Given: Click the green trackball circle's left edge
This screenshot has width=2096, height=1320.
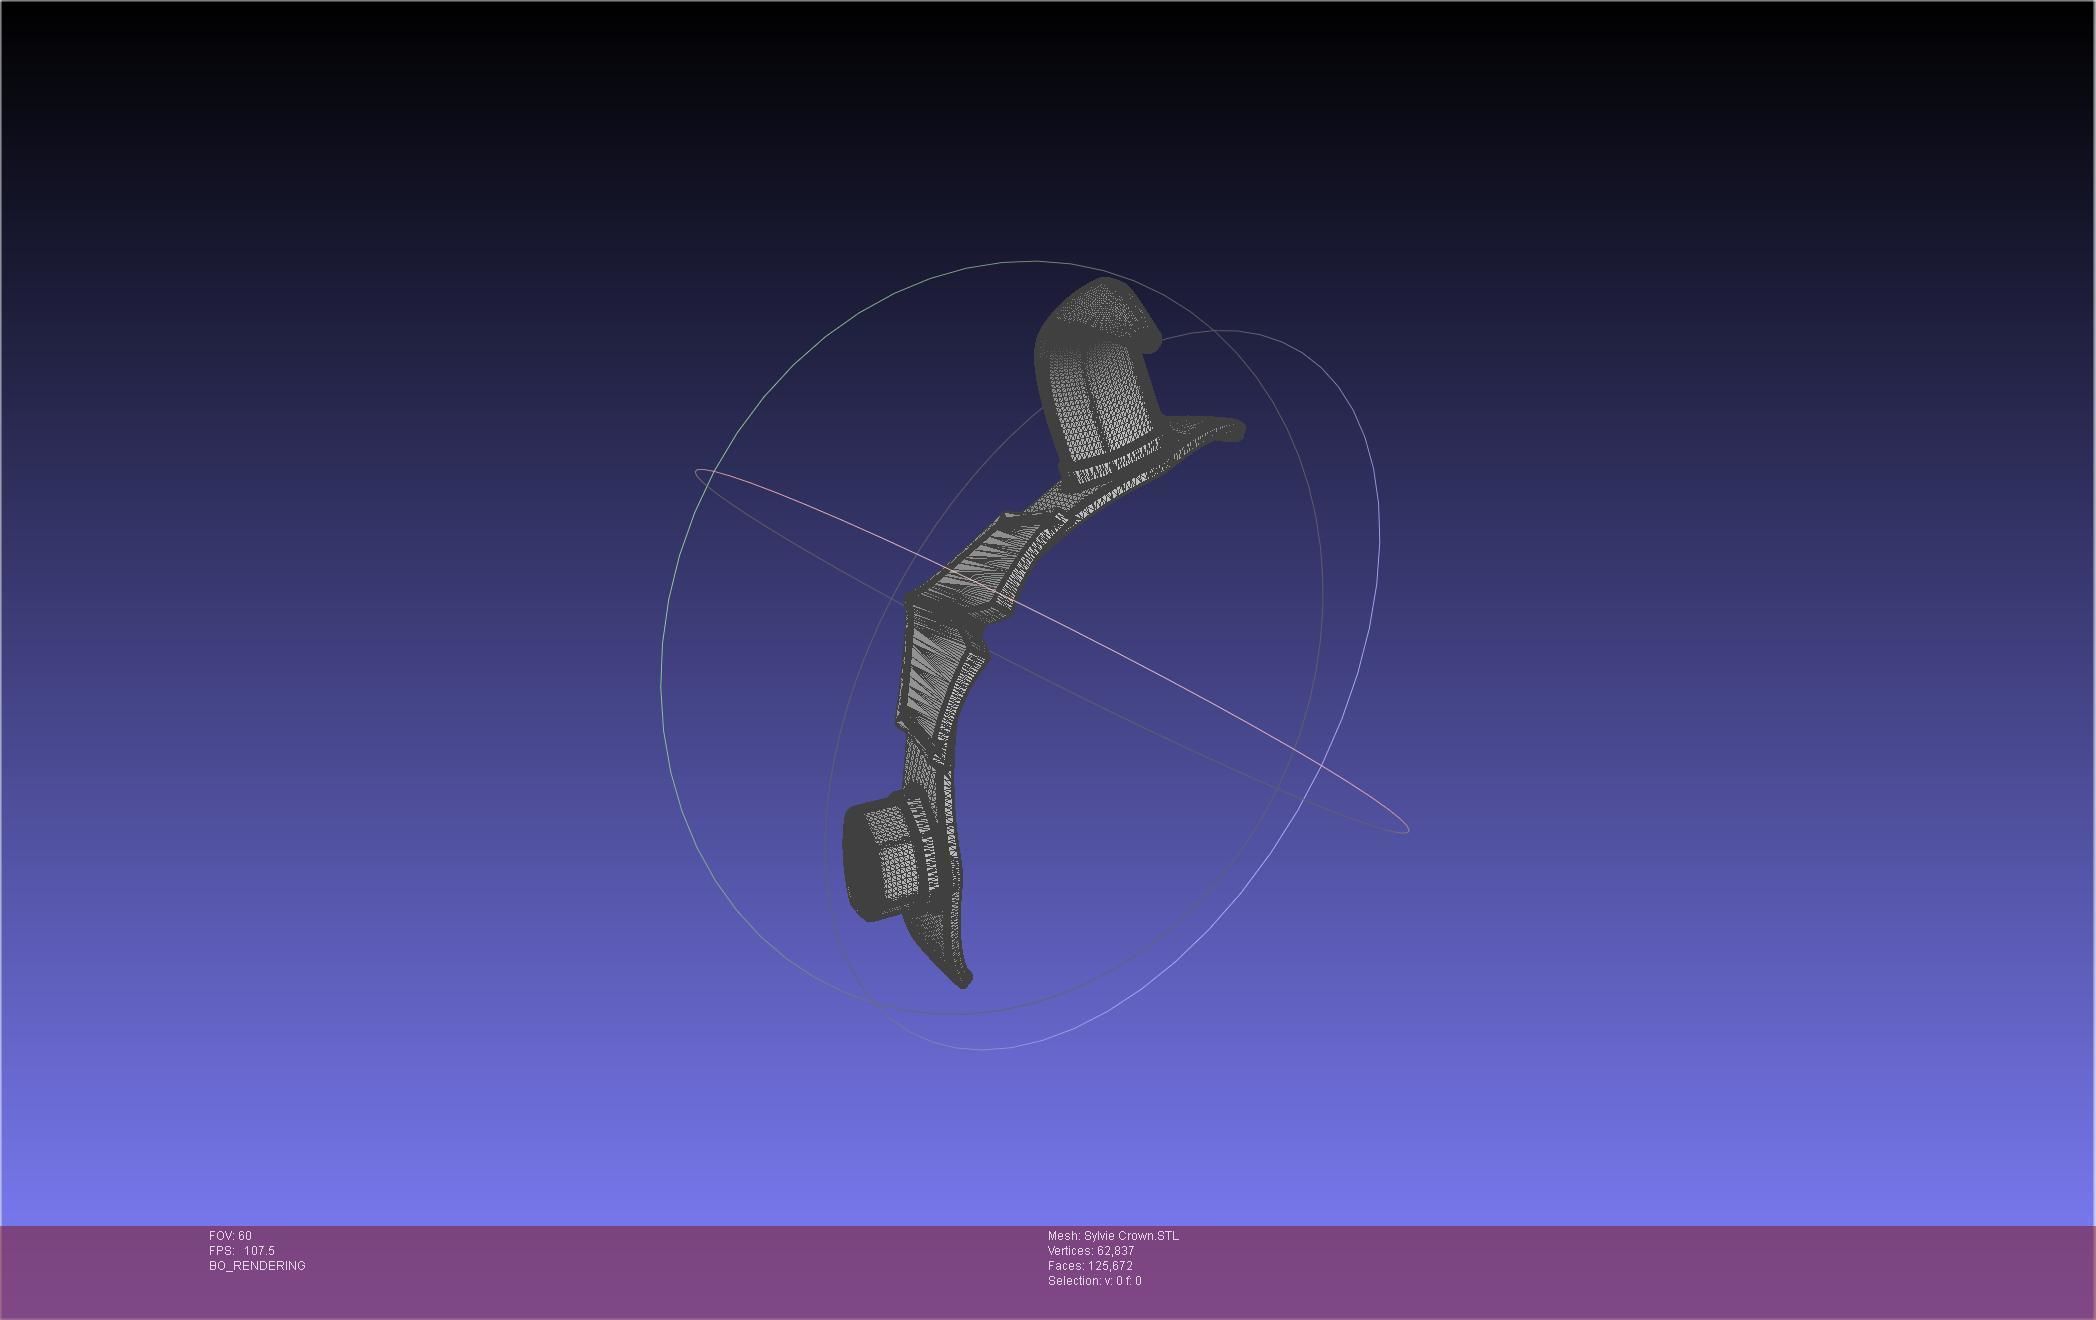Looking at the screenshot, I should click(662, 680).
